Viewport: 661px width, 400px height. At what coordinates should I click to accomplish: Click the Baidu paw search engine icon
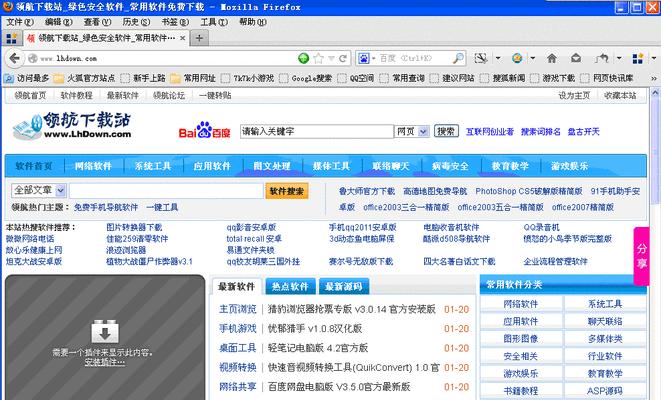(x=363, y=59)
